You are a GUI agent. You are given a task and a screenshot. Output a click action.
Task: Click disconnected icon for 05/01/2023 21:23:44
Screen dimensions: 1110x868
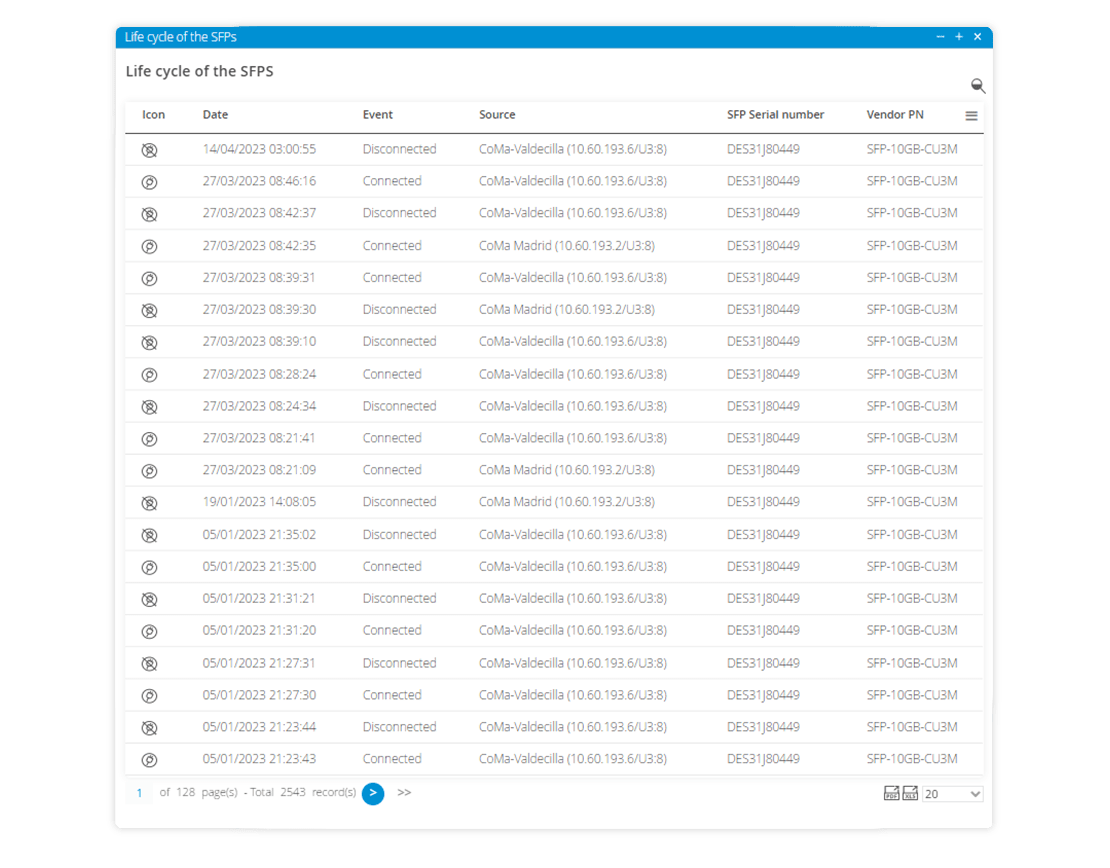149,728
